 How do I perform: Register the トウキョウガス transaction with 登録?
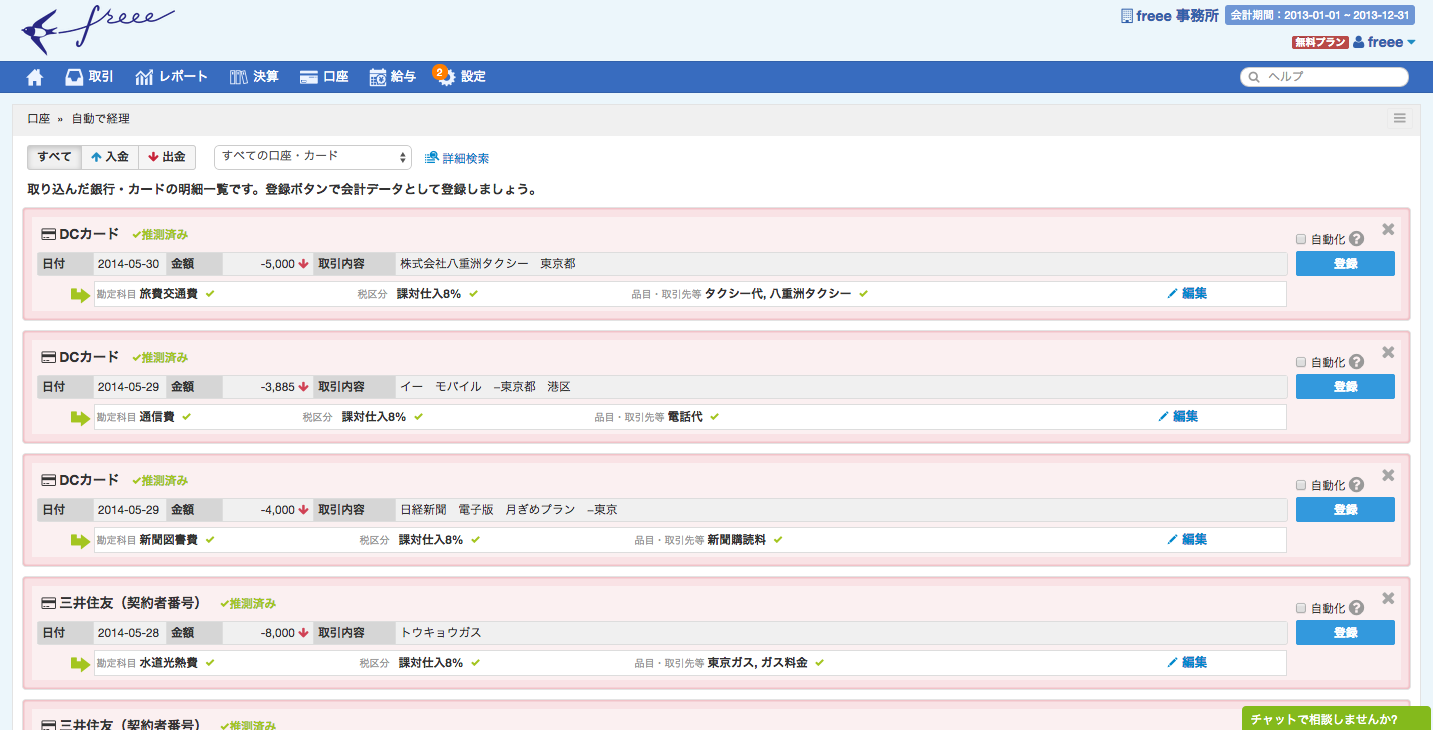click(1345, 633)
